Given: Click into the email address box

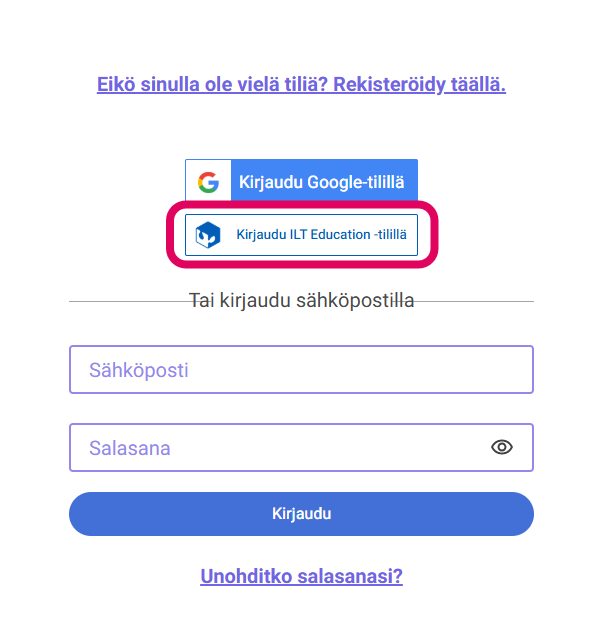Looking at the screenshot, I should coord(301,370).
